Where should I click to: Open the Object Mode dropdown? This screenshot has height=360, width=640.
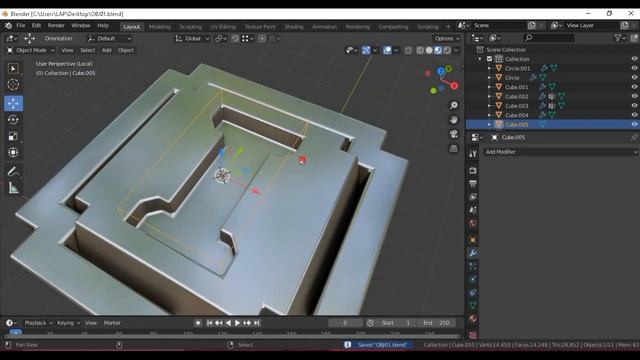31,50
